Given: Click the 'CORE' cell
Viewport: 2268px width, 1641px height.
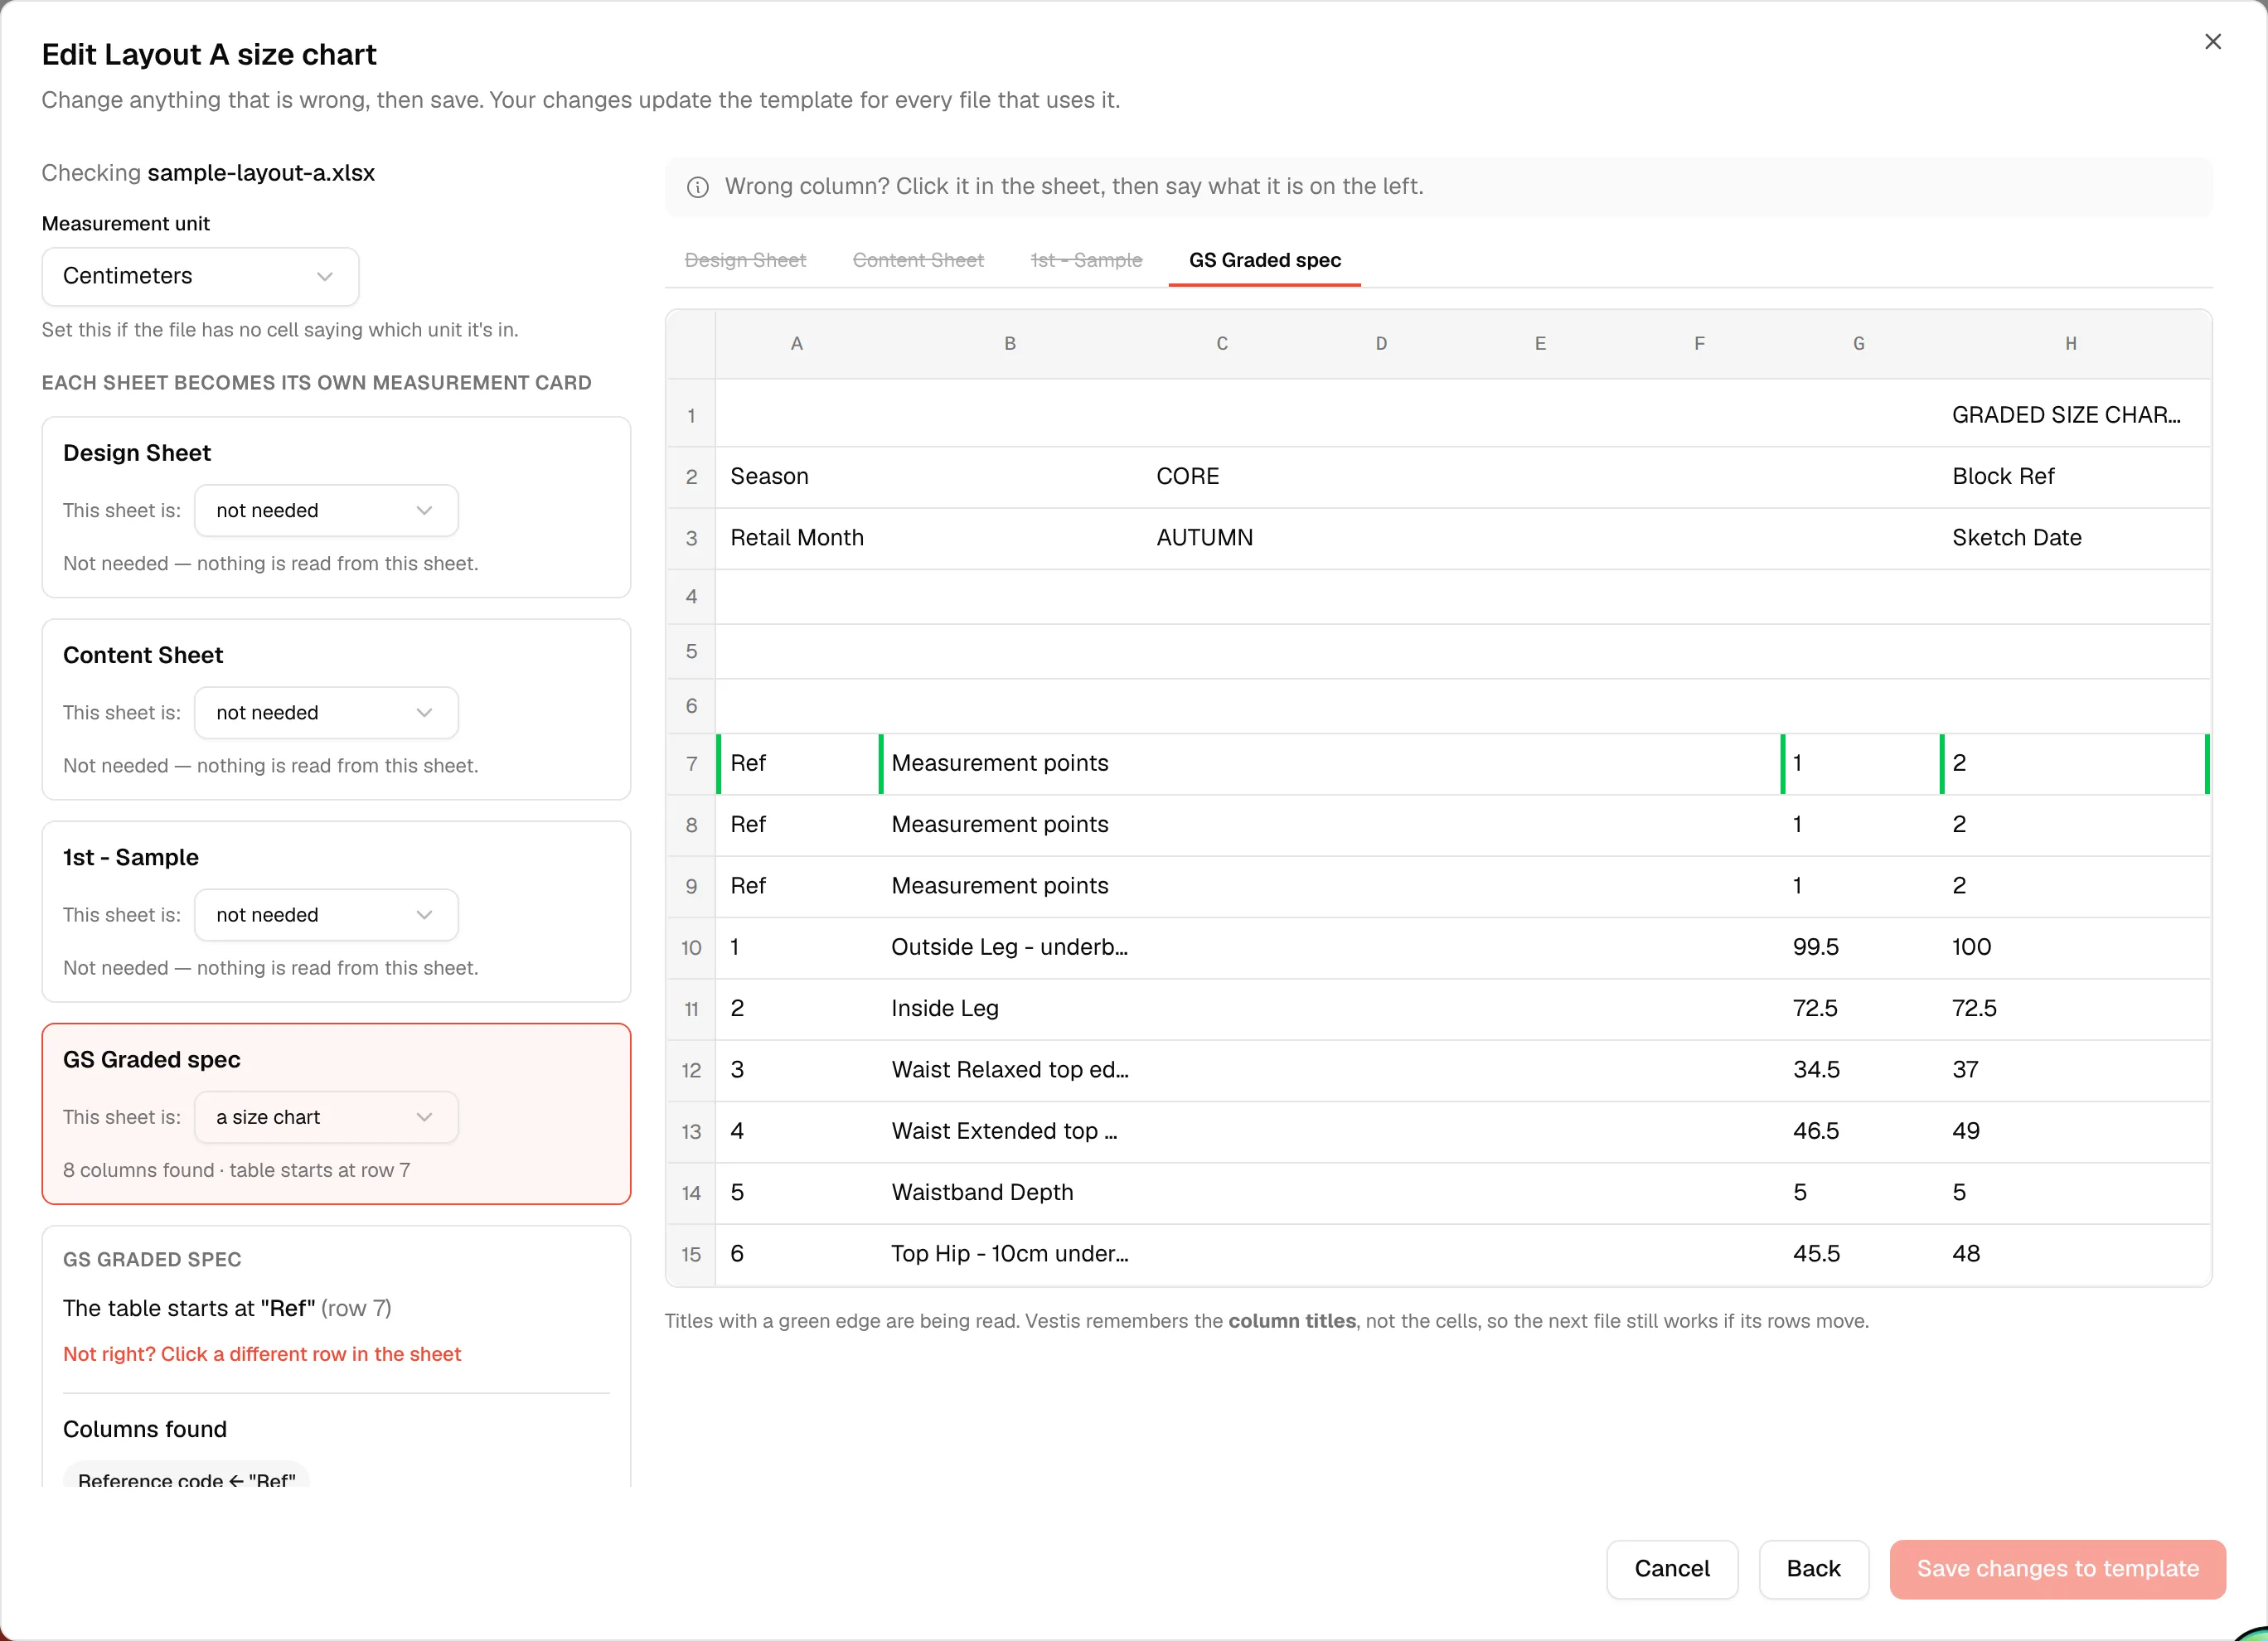Looking at the screenshot, I should [x=1222, y=477].
